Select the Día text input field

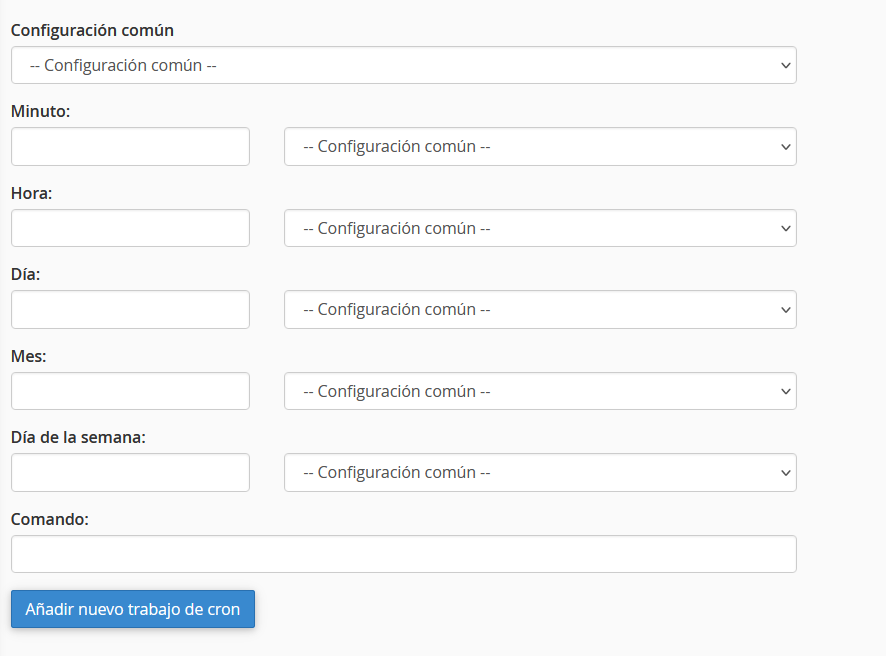click(130, 309)
